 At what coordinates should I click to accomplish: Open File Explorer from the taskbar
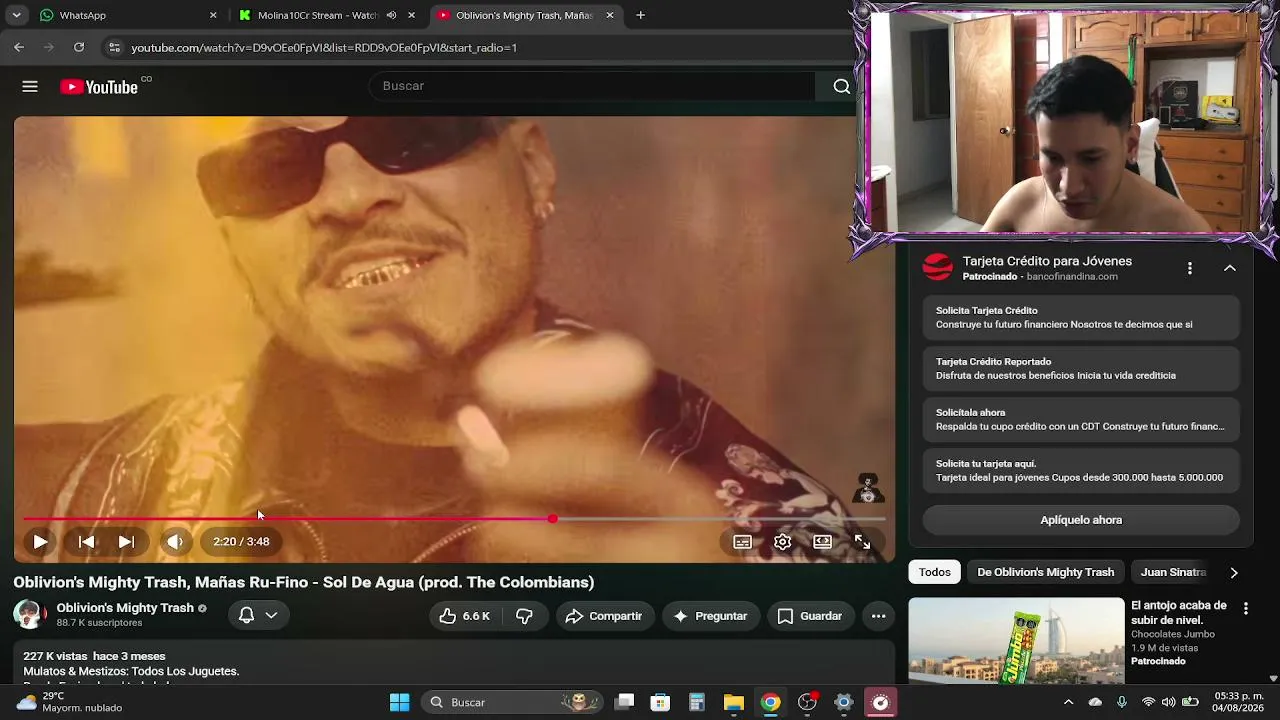[x=734, y=702]
